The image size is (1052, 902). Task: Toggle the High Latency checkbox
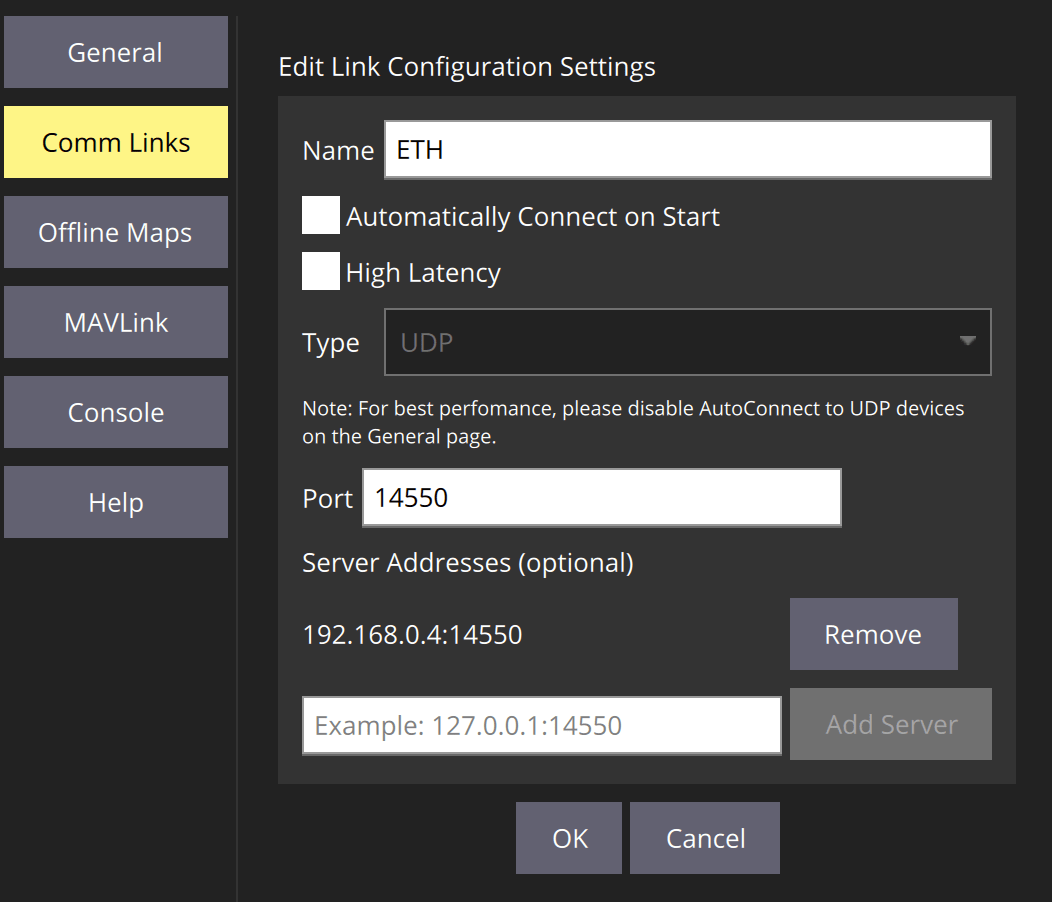point(320,271)
